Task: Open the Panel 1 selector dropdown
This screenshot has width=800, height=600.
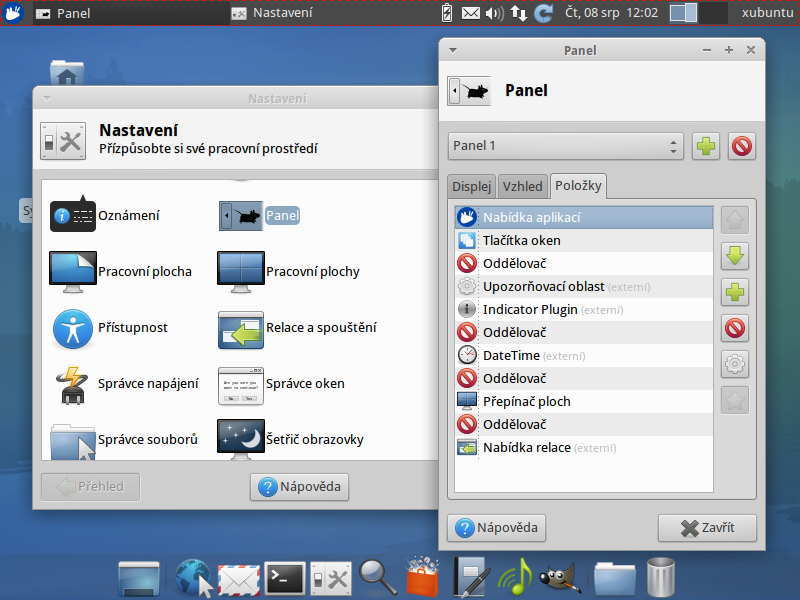Action: tap(565, 146)
